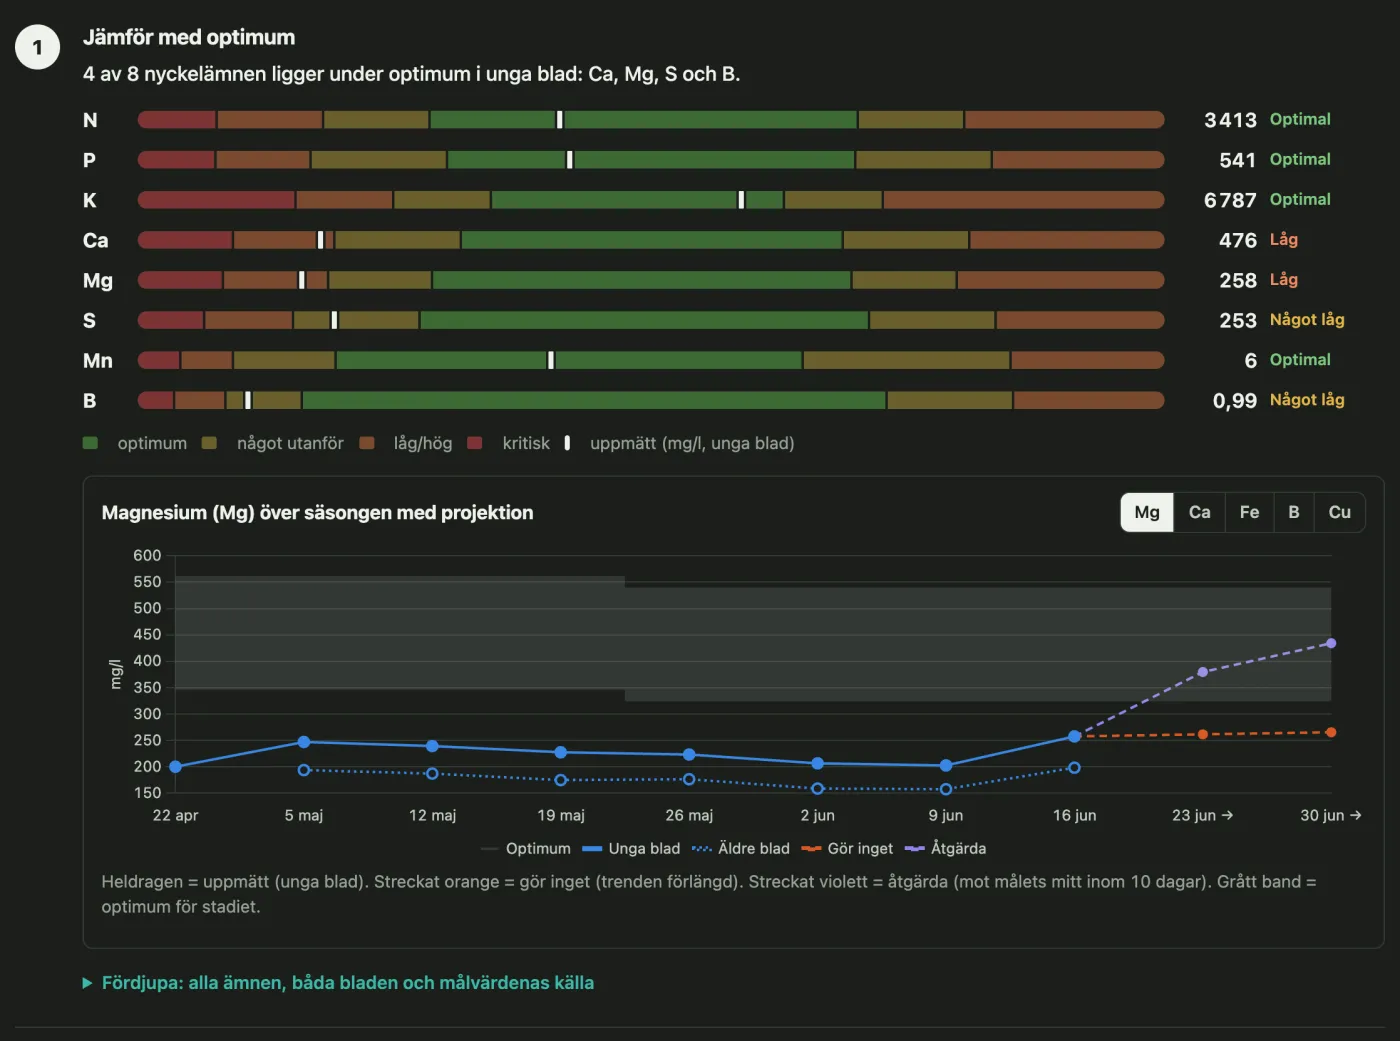This screenshot has width=1400, height=1041.
Task: Click the white 'uppmätt' marker legend icon
Action: pyautogui.click(x=567, y=443)
